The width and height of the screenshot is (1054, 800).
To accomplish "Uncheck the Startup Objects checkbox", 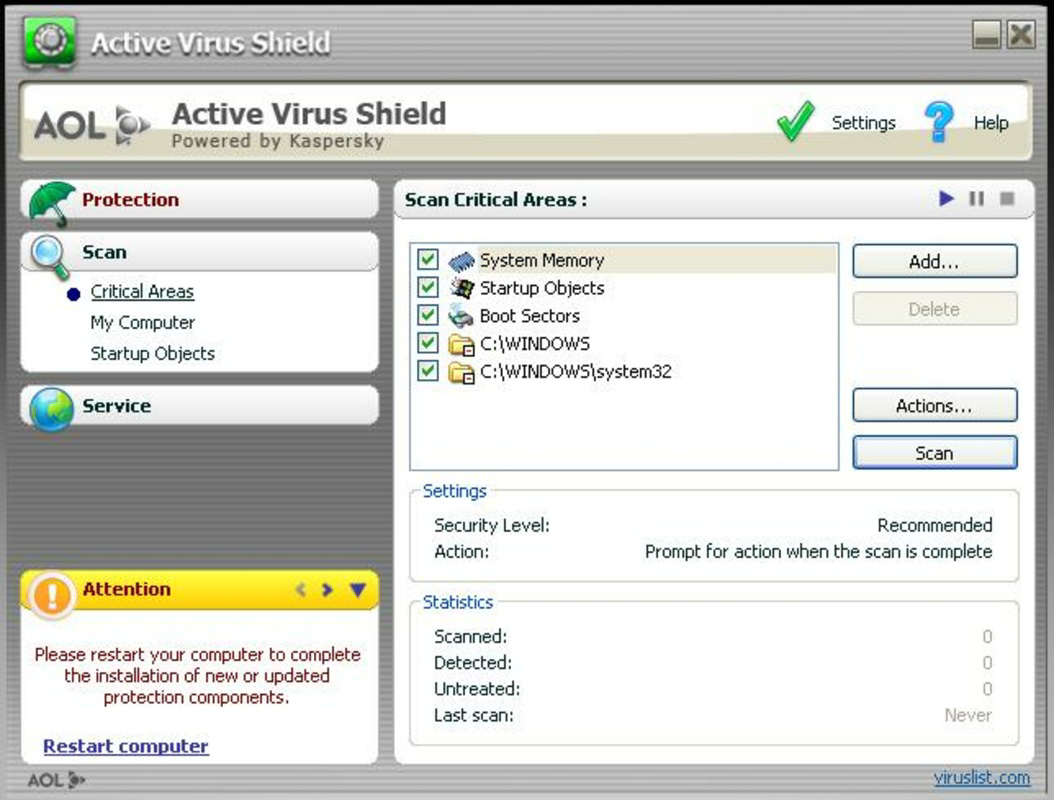I will coord(428,287).
